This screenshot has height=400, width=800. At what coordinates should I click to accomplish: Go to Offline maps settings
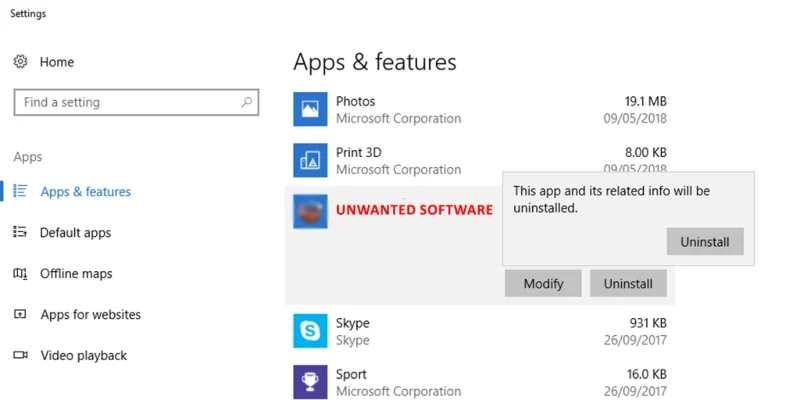76,273
